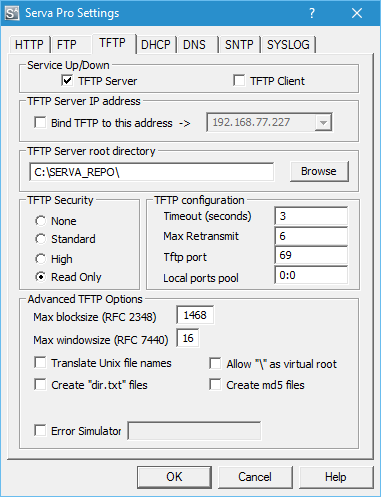Click the question mark help icon in title bar
The image size is (381, 497).
click(312, 13)
